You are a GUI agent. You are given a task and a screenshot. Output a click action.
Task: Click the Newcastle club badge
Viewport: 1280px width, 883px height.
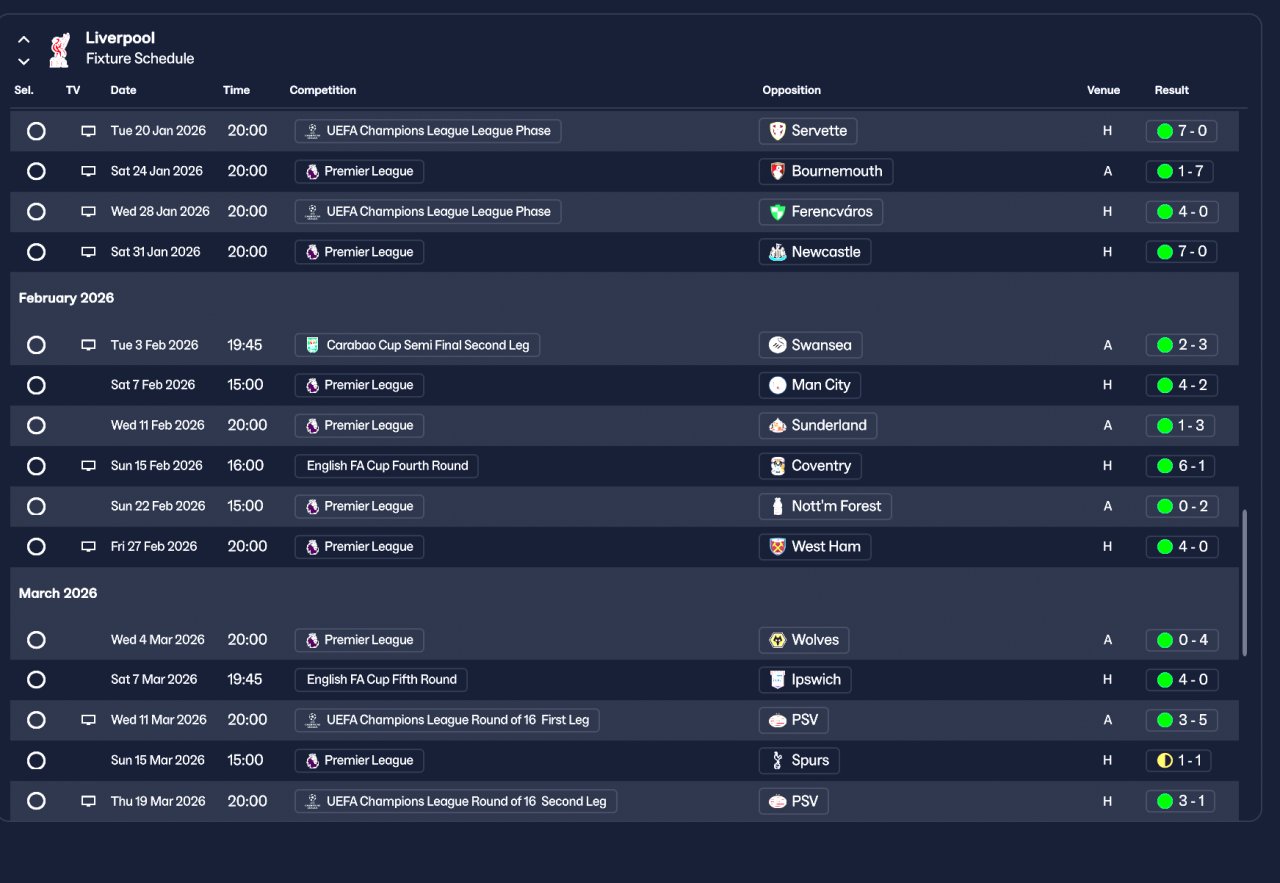pos(777,252)
